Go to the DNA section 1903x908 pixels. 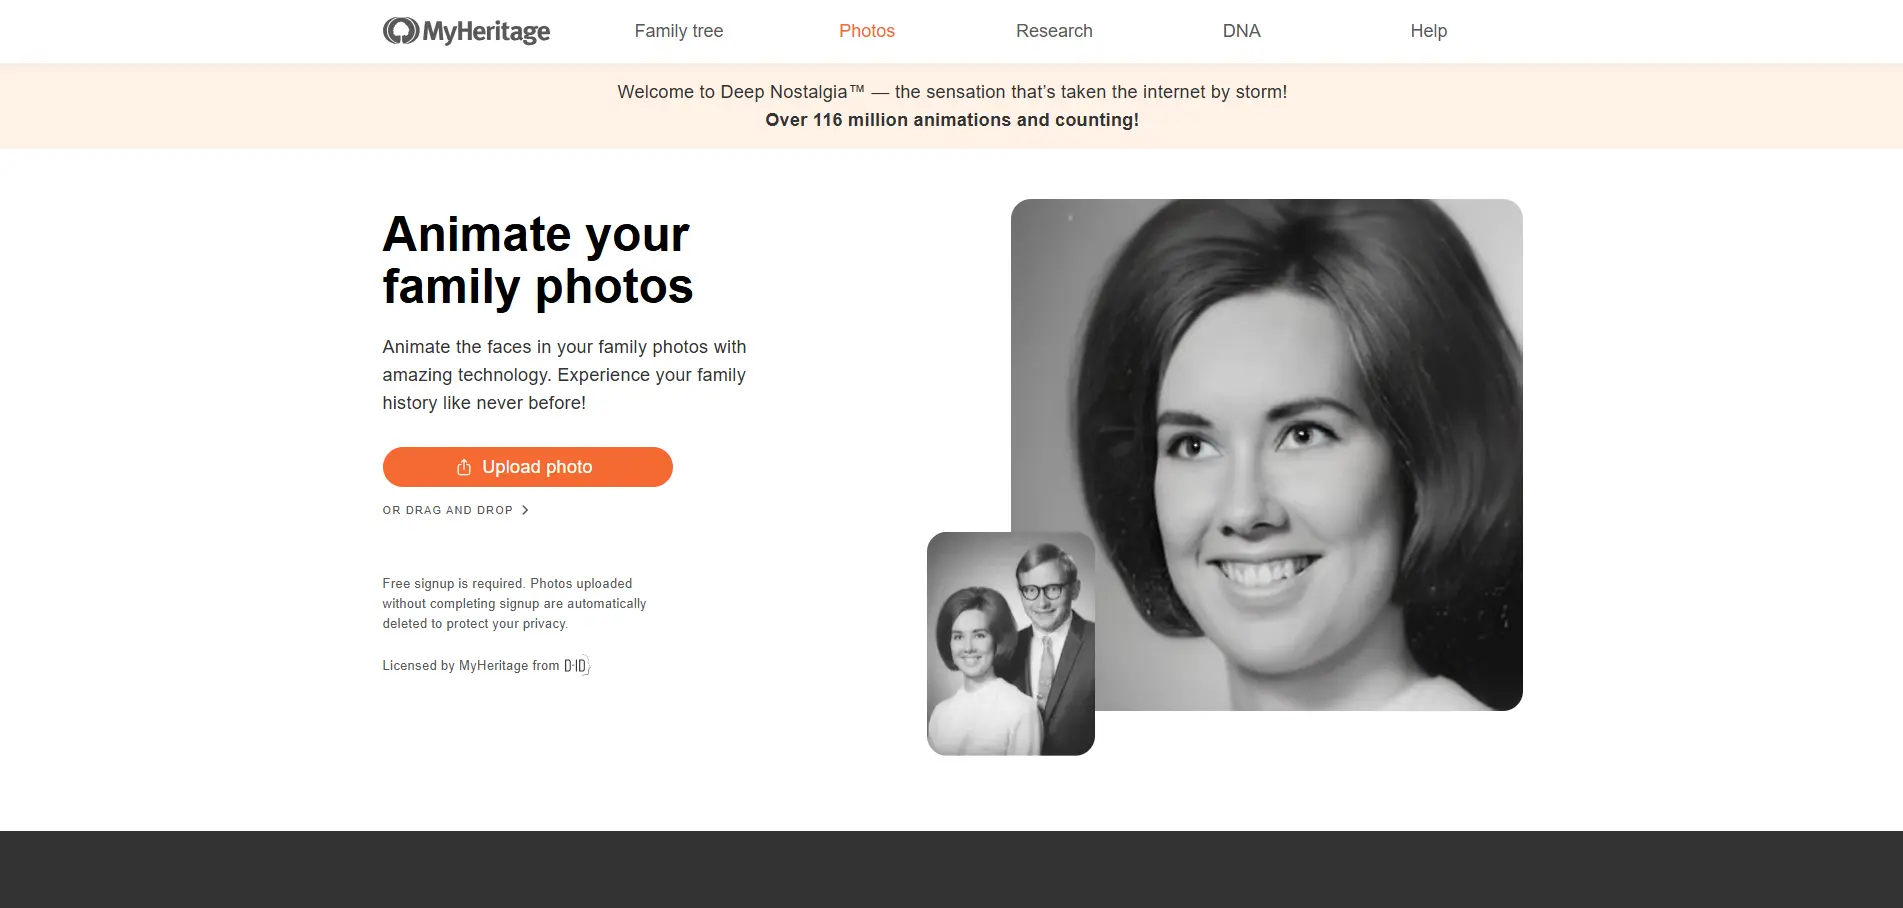(x=1241, y=31)
